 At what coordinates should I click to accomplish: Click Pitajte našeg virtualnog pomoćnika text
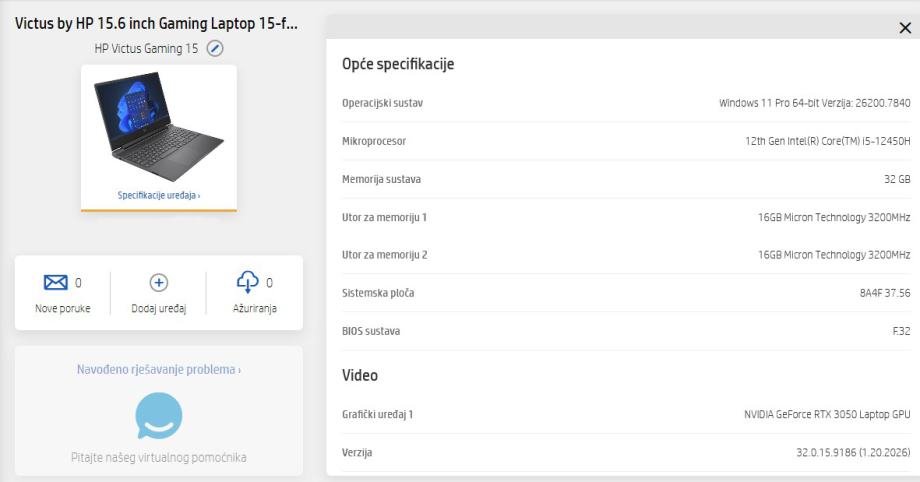point(158,457)
